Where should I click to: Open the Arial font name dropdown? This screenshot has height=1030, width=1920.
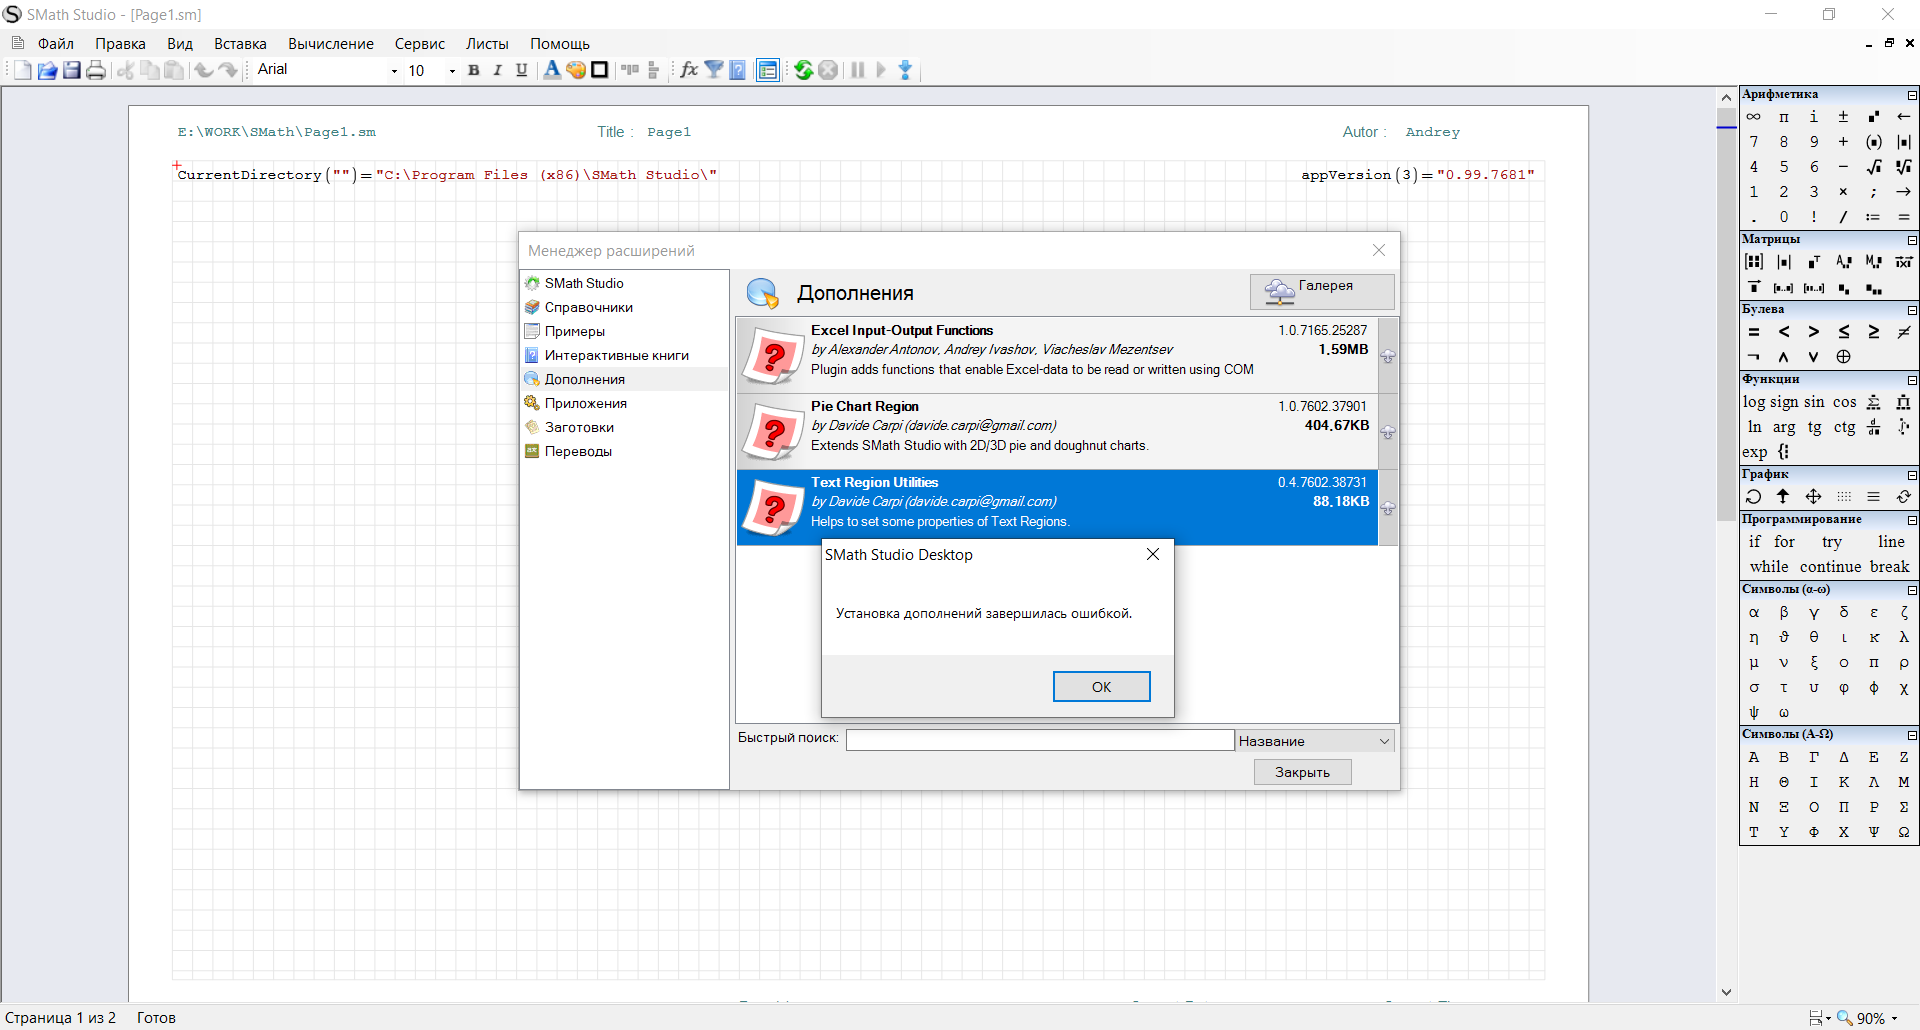(393, 71)
